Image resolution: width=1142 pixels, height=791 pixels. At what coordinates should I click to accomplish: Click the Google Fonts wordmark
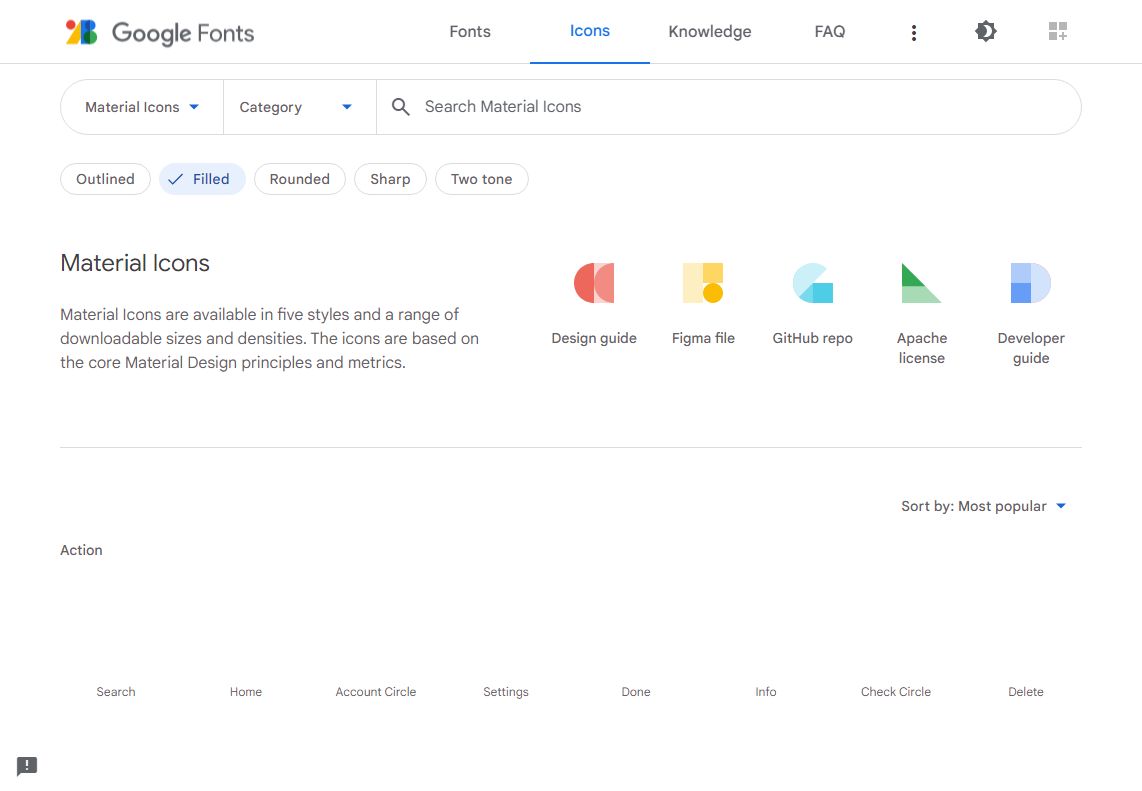(183, 33)
